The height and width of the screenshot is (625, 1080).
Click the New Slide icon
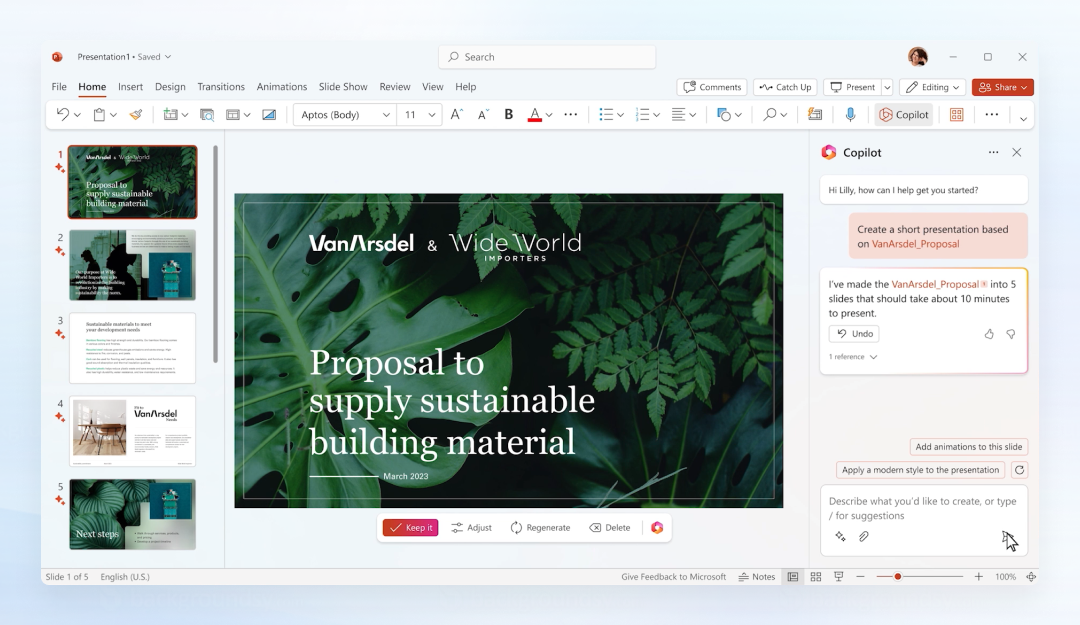(170, 115)
